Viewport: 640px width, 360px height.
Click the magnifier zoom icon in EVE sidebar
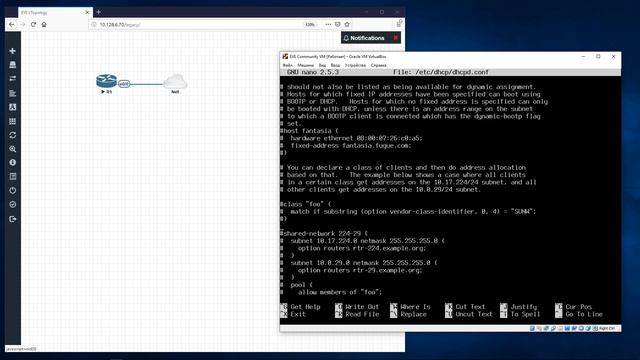point(13,149)
